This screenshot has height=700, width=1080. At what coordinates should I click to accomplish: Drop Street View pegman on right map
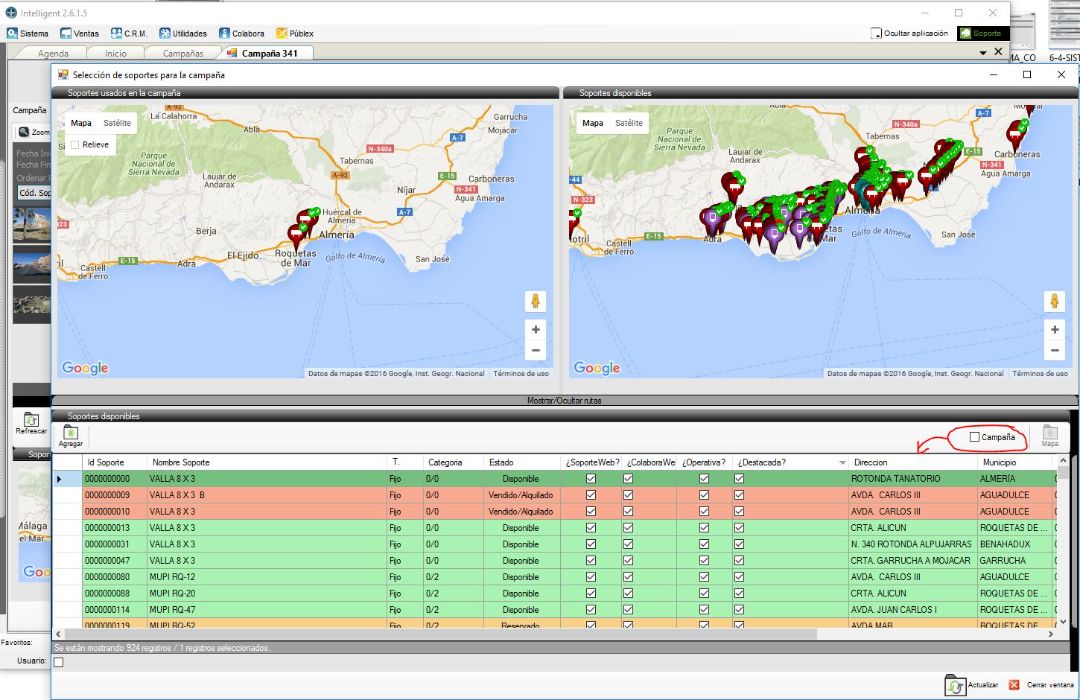pos(1053,301)
